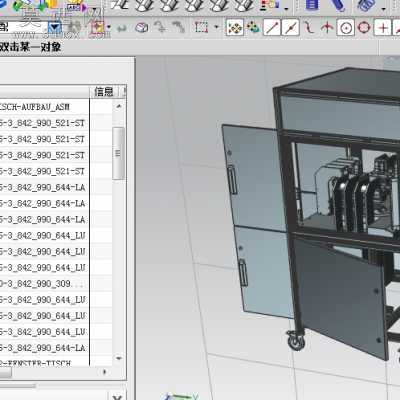Toggle the Control Point snap option

click(309, 27)
